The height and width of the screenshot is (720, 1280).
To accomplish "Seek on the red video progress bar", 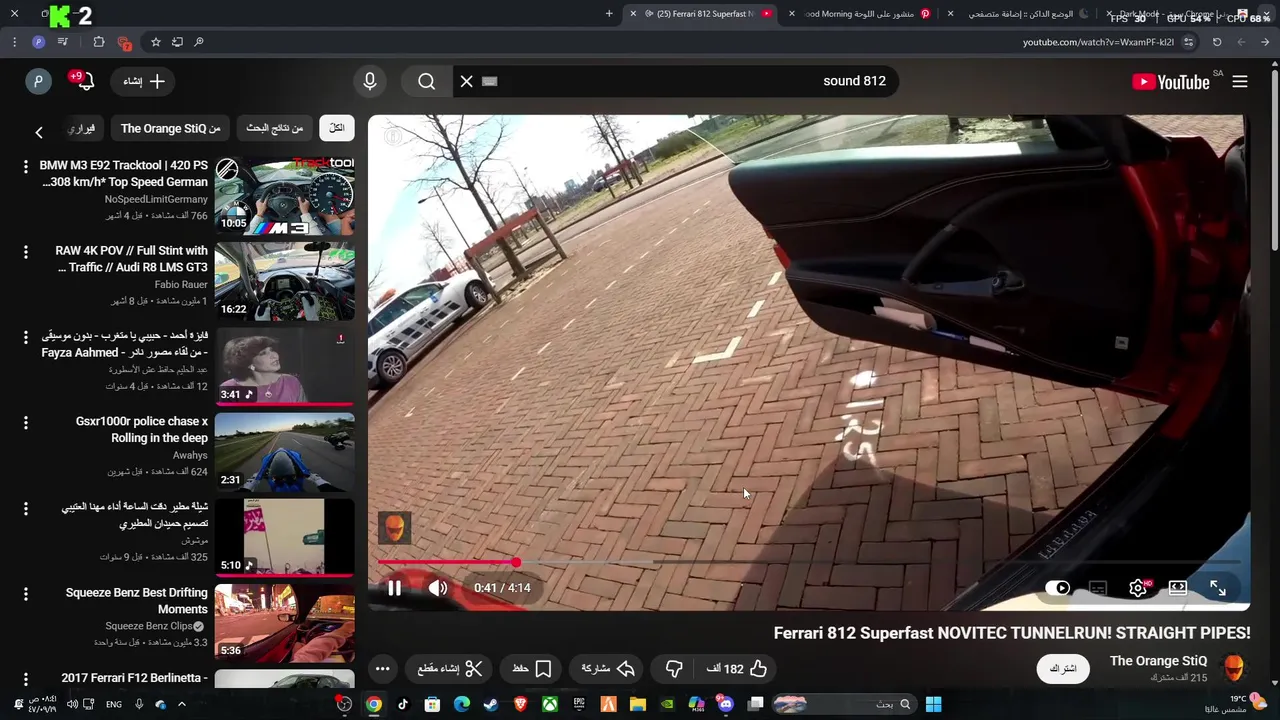I will (x=808, y=563).
